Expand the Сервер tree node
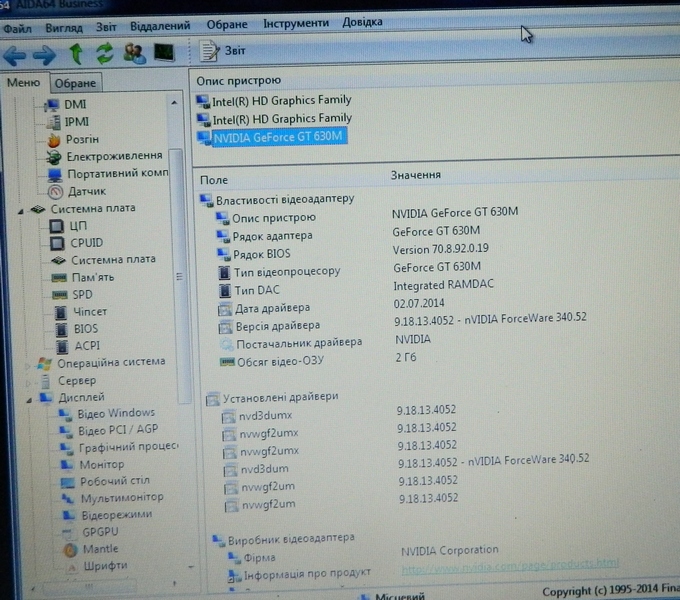Screen dimensions: 680x600 tap(29, 381)
